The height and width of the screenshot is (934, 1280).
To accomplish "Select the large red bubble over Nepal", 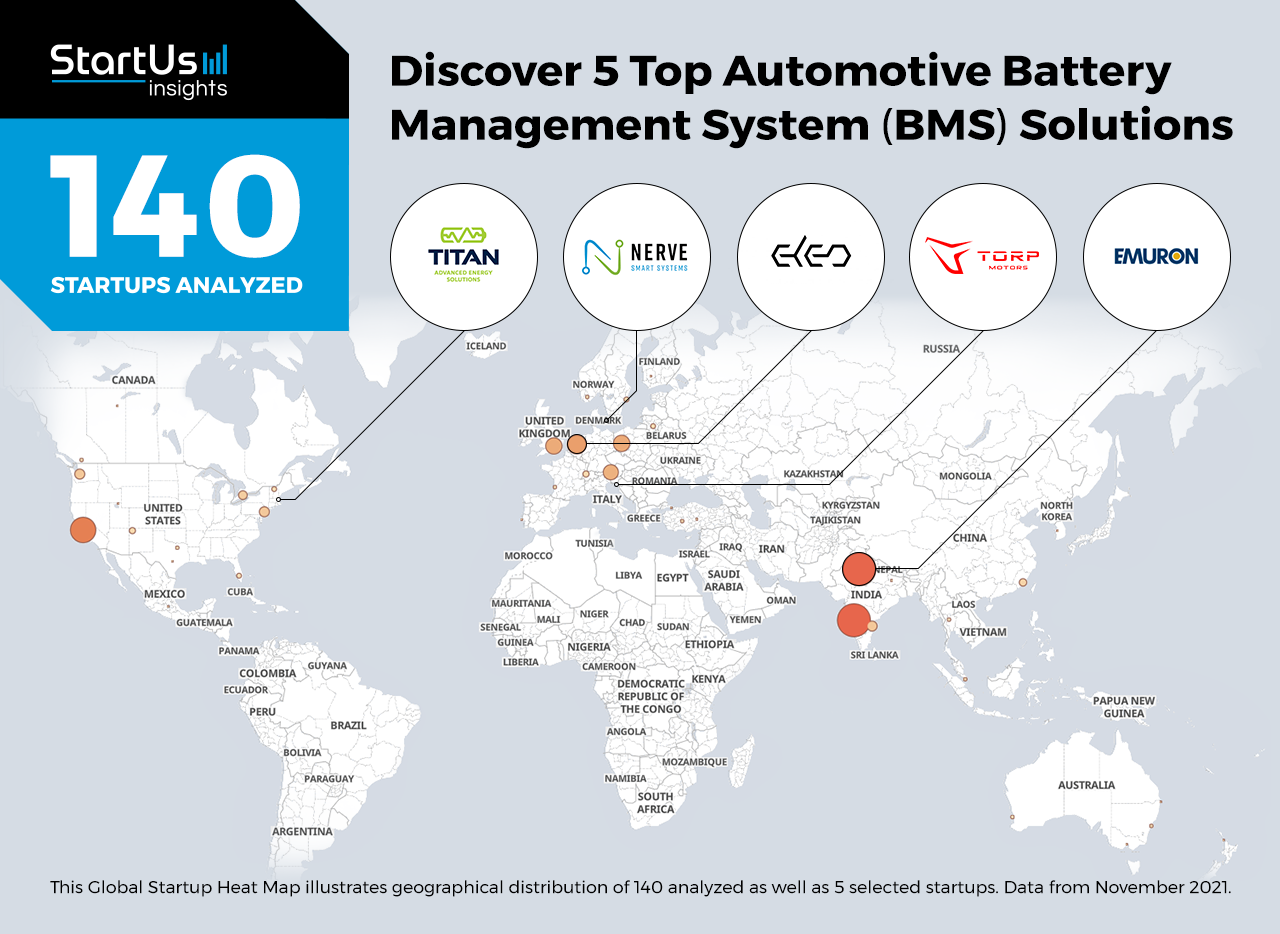I will pyautogui.click(x=859, y=569).
